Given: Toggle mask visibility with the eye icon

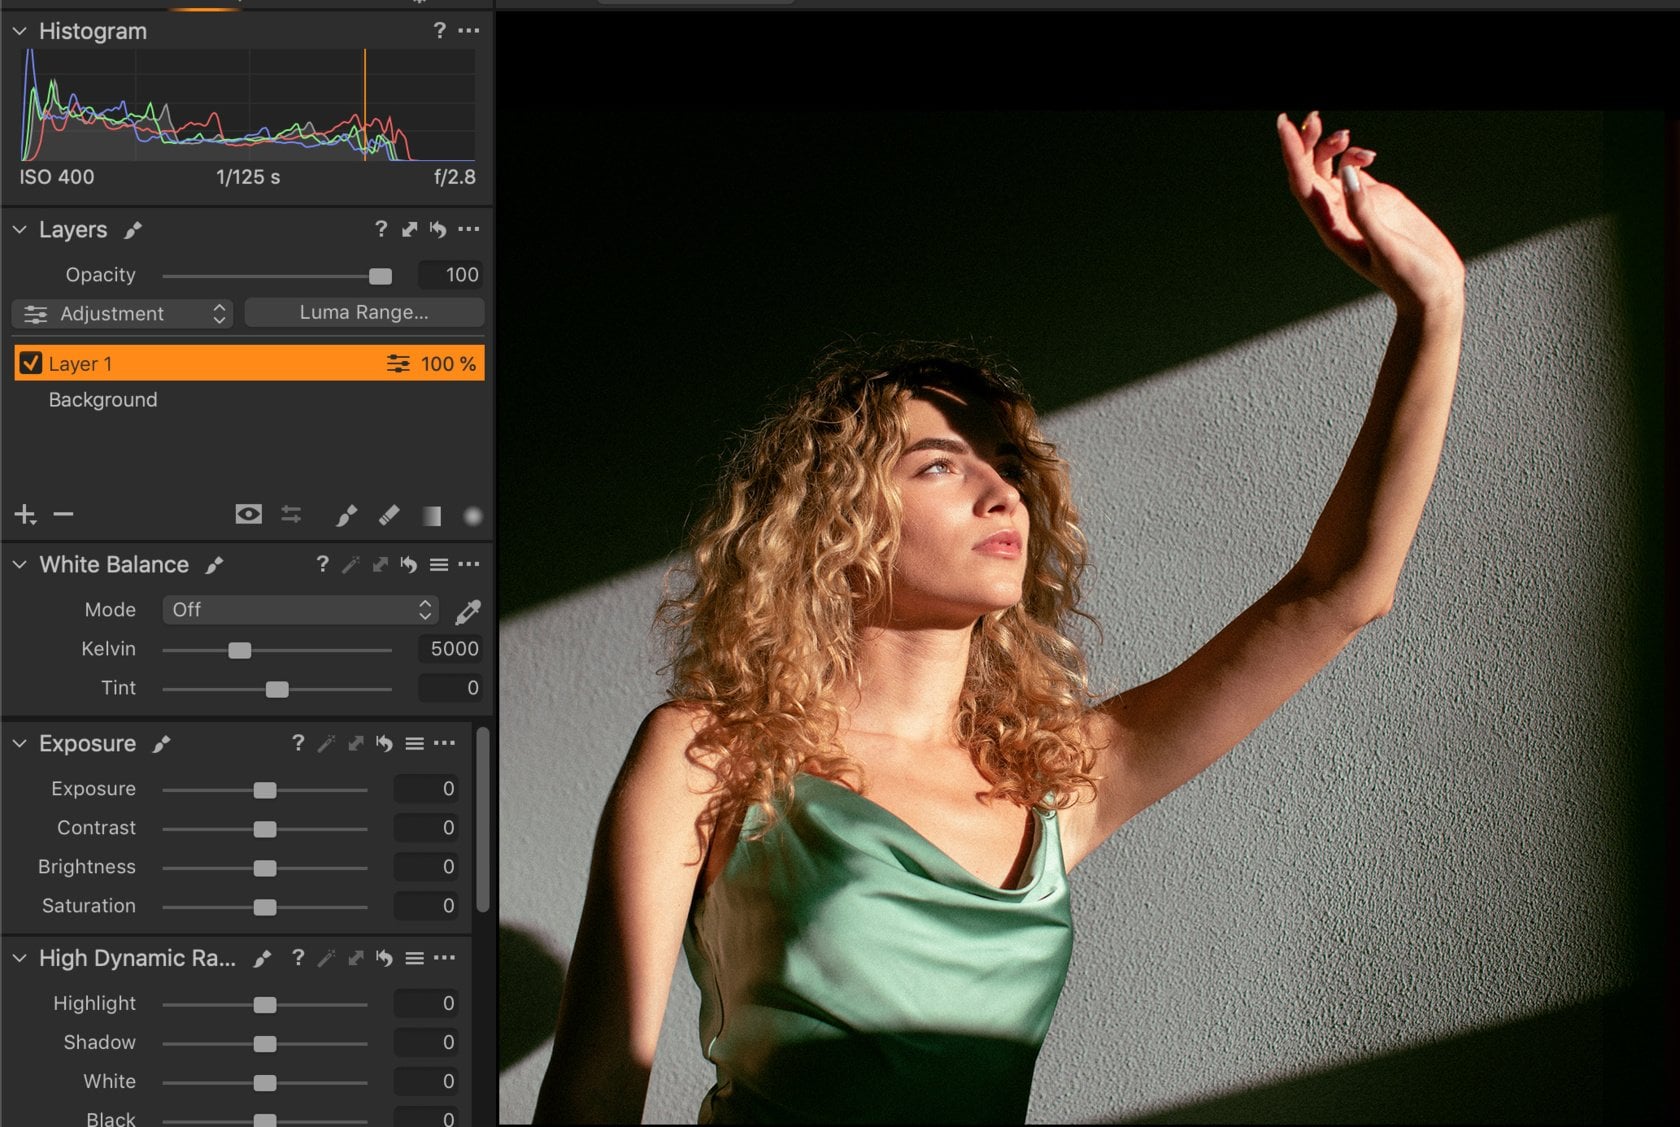Looking at the screenshot, I should coord(248,514).
